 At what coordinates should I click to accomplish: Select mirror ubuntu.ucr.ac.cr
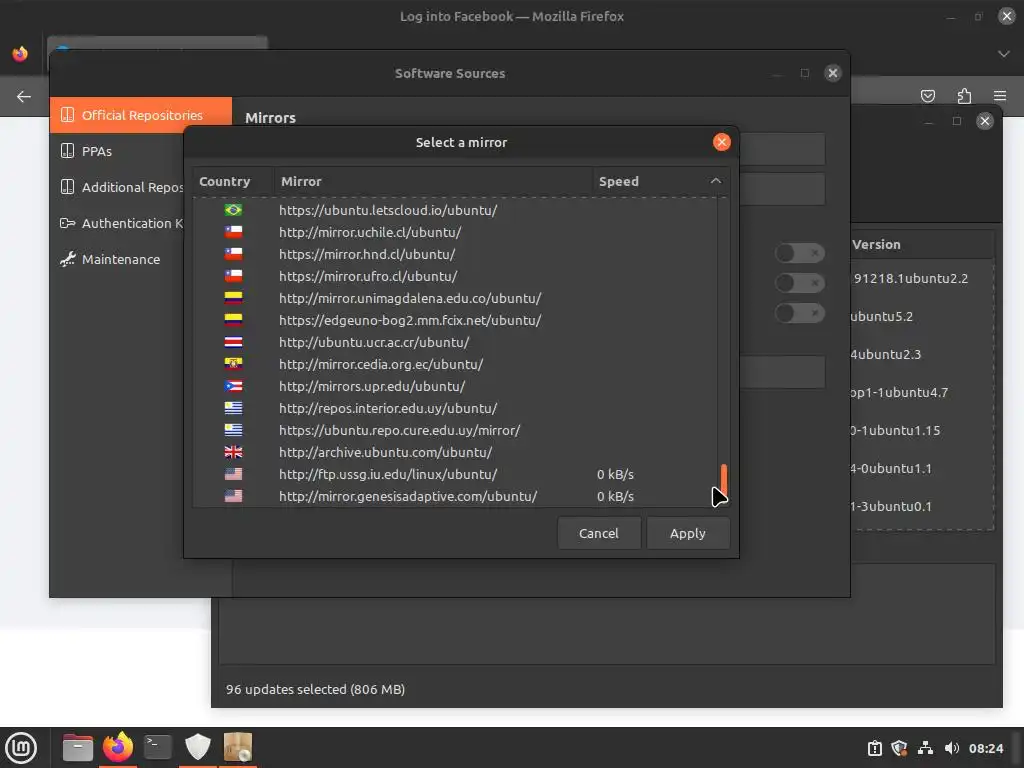pos(455,342)
